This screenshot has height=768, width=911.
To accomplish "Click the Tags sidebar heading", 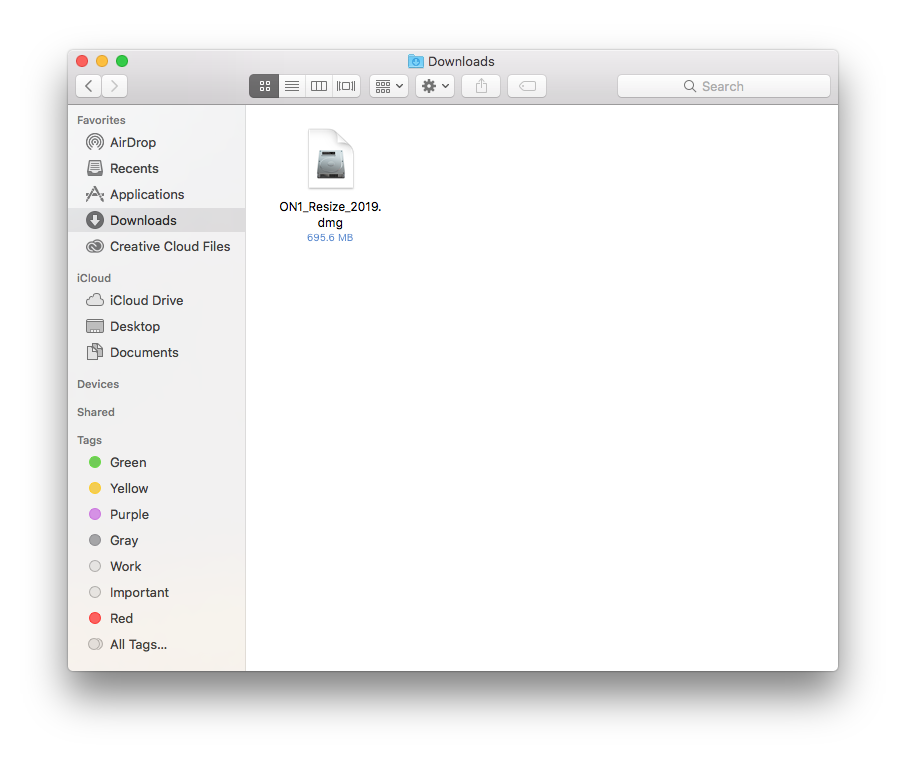I will tap(89, 440).
